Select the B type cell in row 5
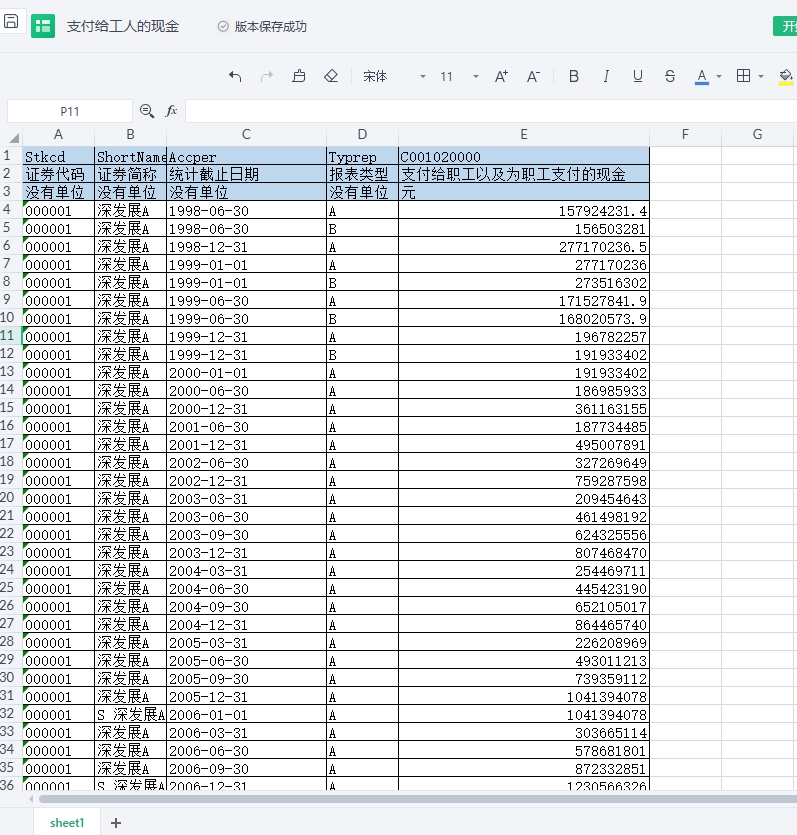 [x=362, y=228]
